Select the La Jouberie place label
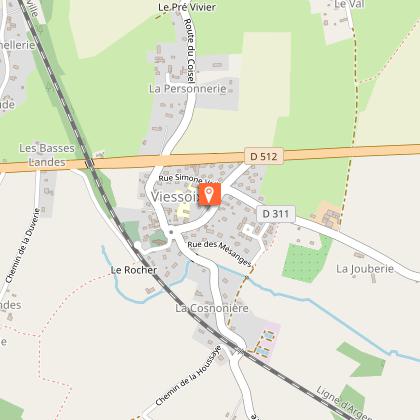This screenshot has height=420, width=420. 365,269
